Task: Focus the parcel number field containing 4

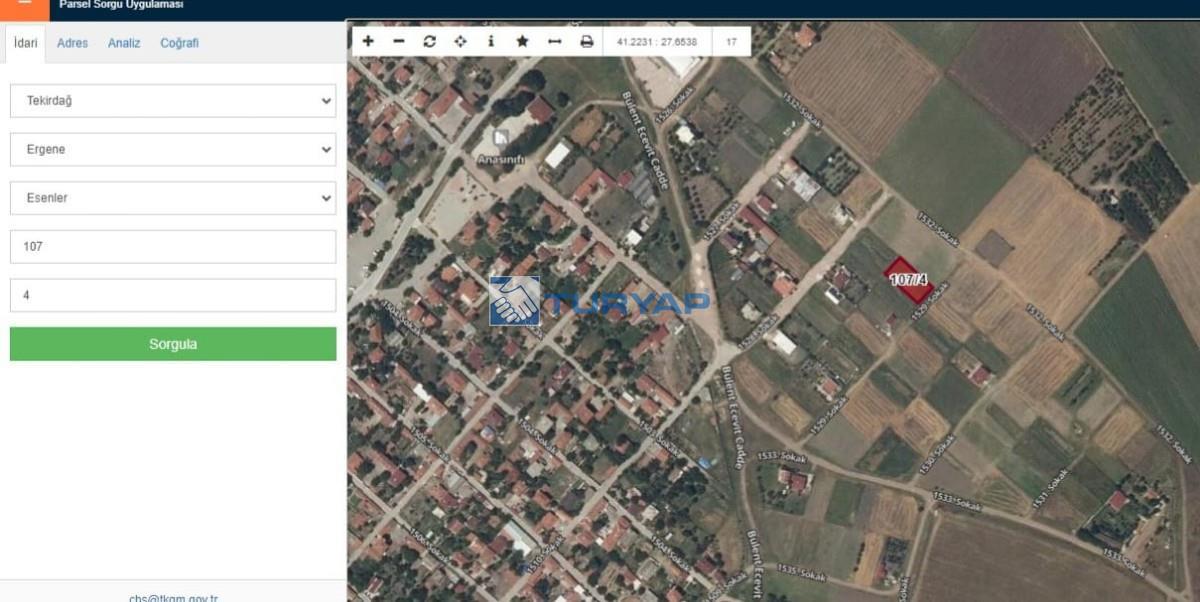Action: (x=173, y=296)
